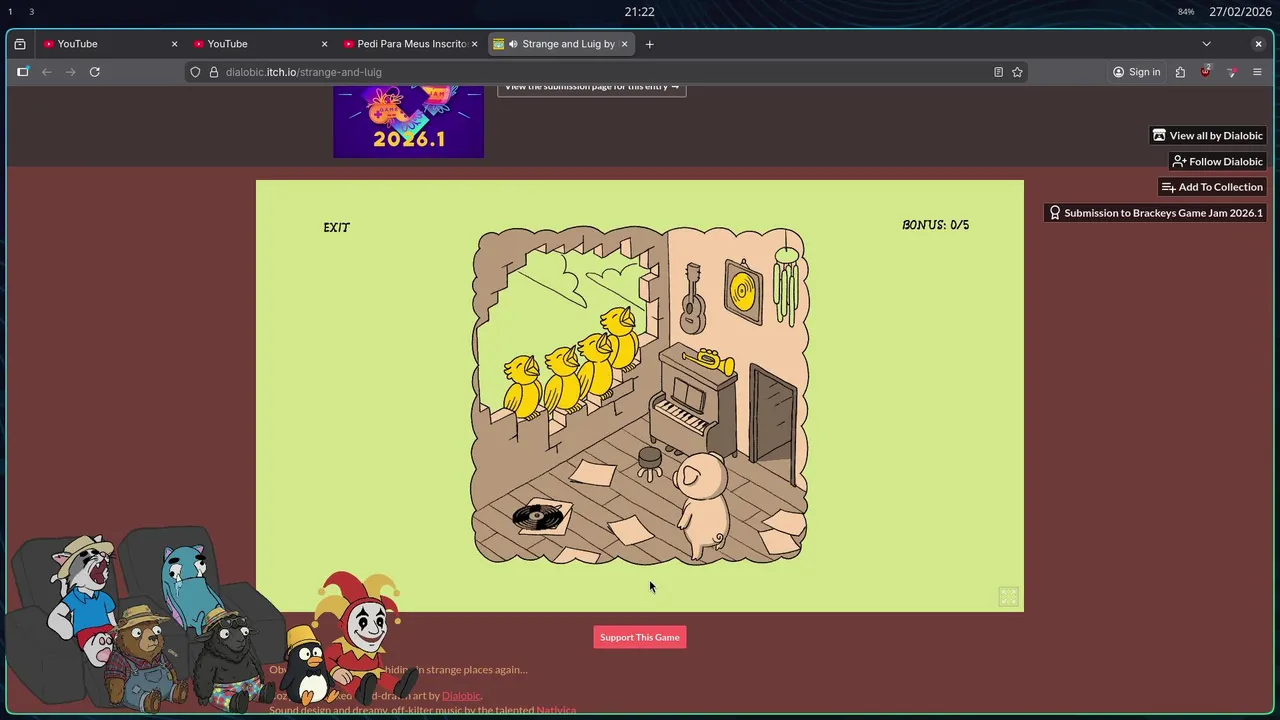
Task: Open a new tab with the plus icon
Action: [649, 44]
